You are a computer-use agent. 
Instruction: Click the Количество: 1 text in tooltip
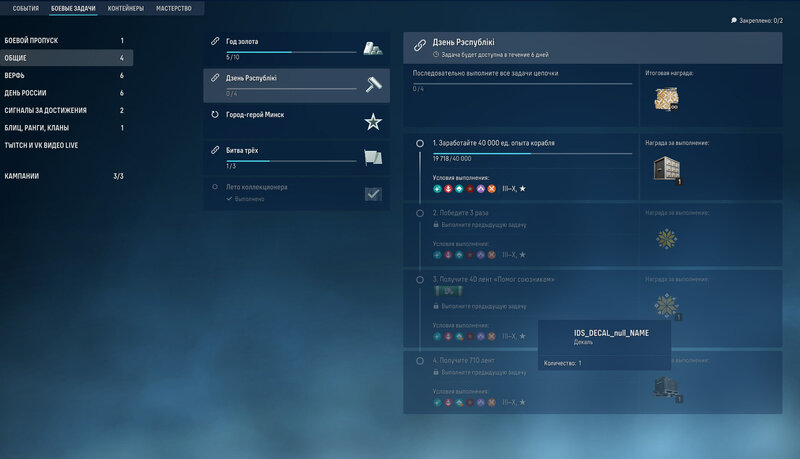click(x=562, y=363)
